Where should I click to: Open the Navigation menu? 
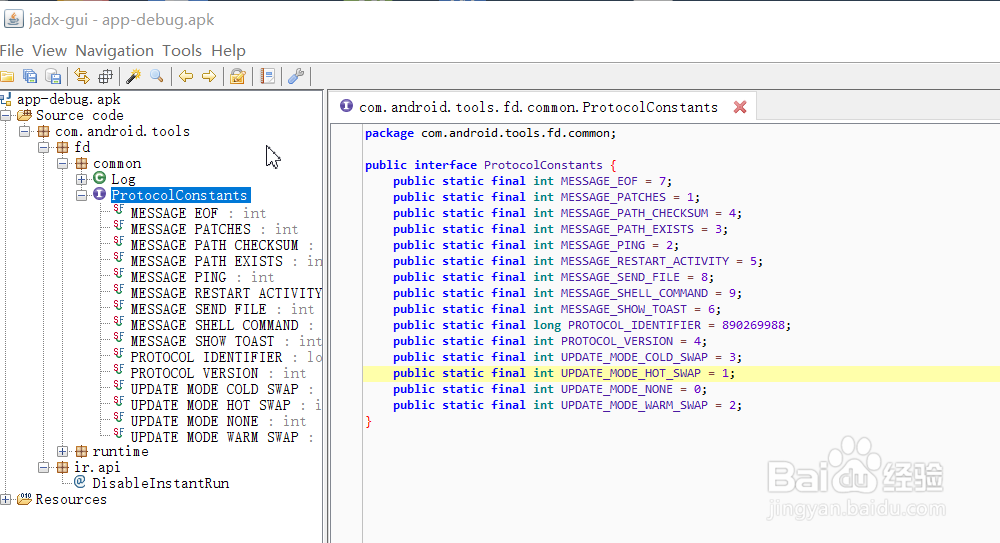pos(115,50)
